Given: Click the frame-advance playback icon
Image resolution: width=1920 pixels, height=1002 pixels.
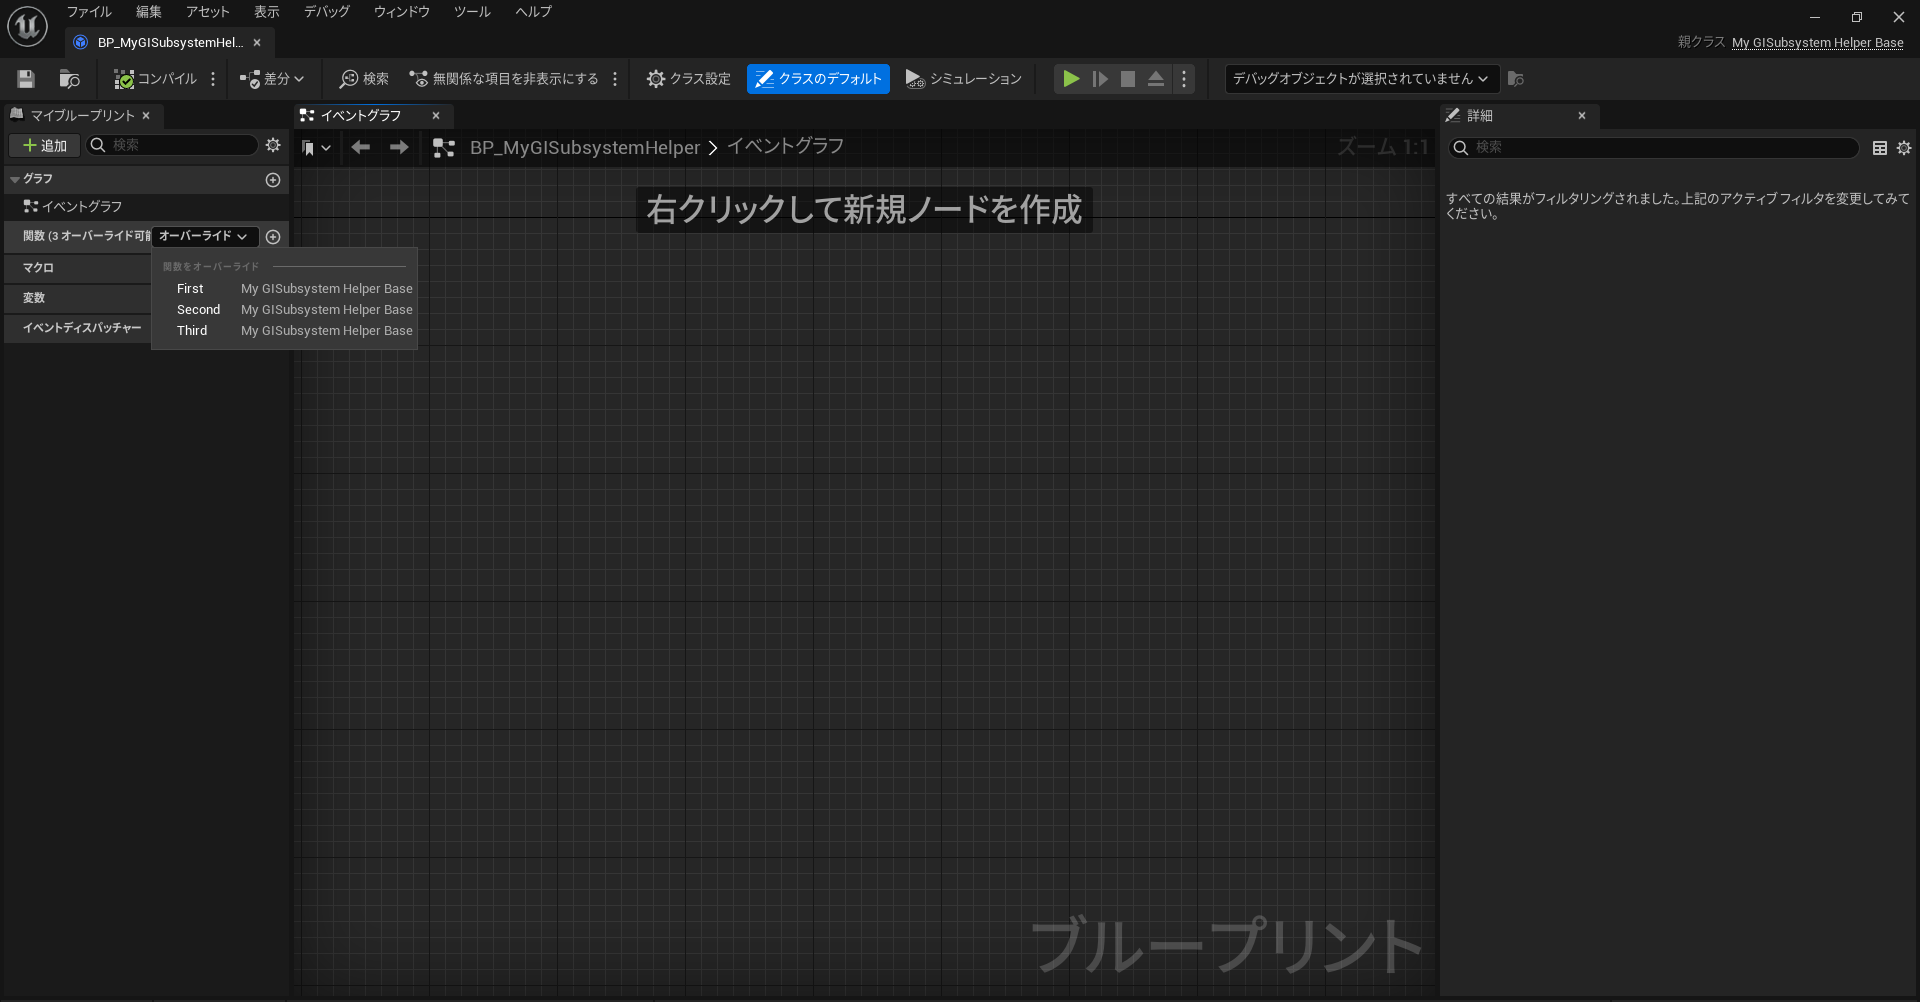Looking at the screenshot, I should (1100, 79).
